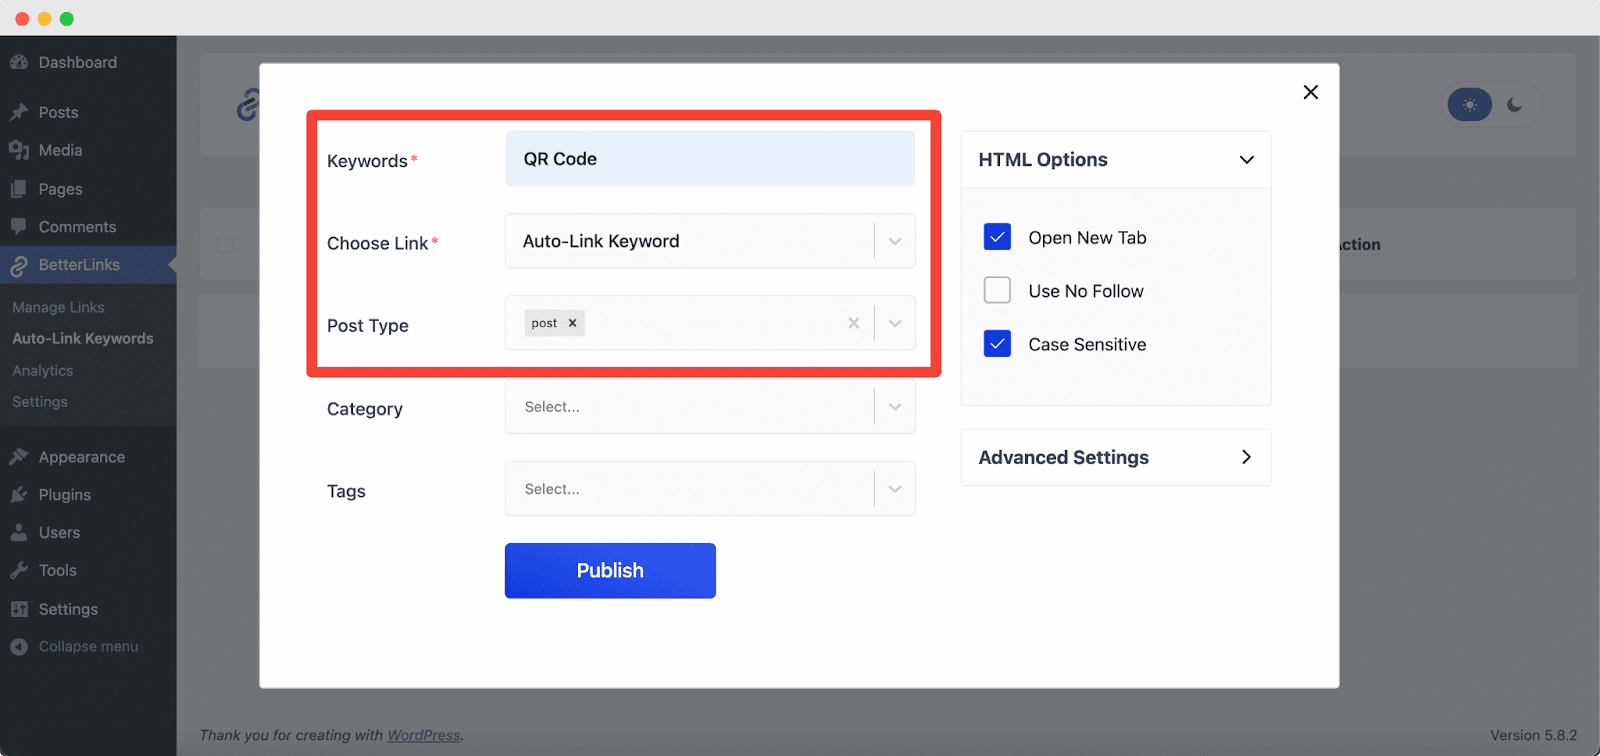Uncheck the Open New Tab checkbox
Viewport: 1600px width, 756px height.
click(997, 237)
